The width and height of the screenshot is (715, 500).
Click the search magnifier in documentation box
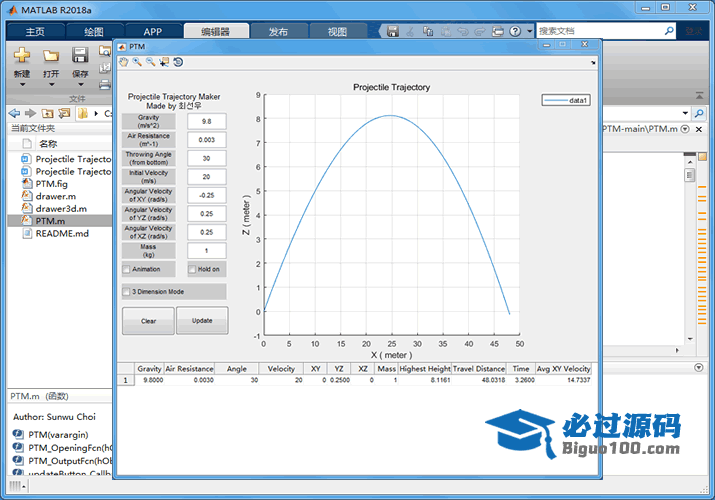click(x=670, y=32)
